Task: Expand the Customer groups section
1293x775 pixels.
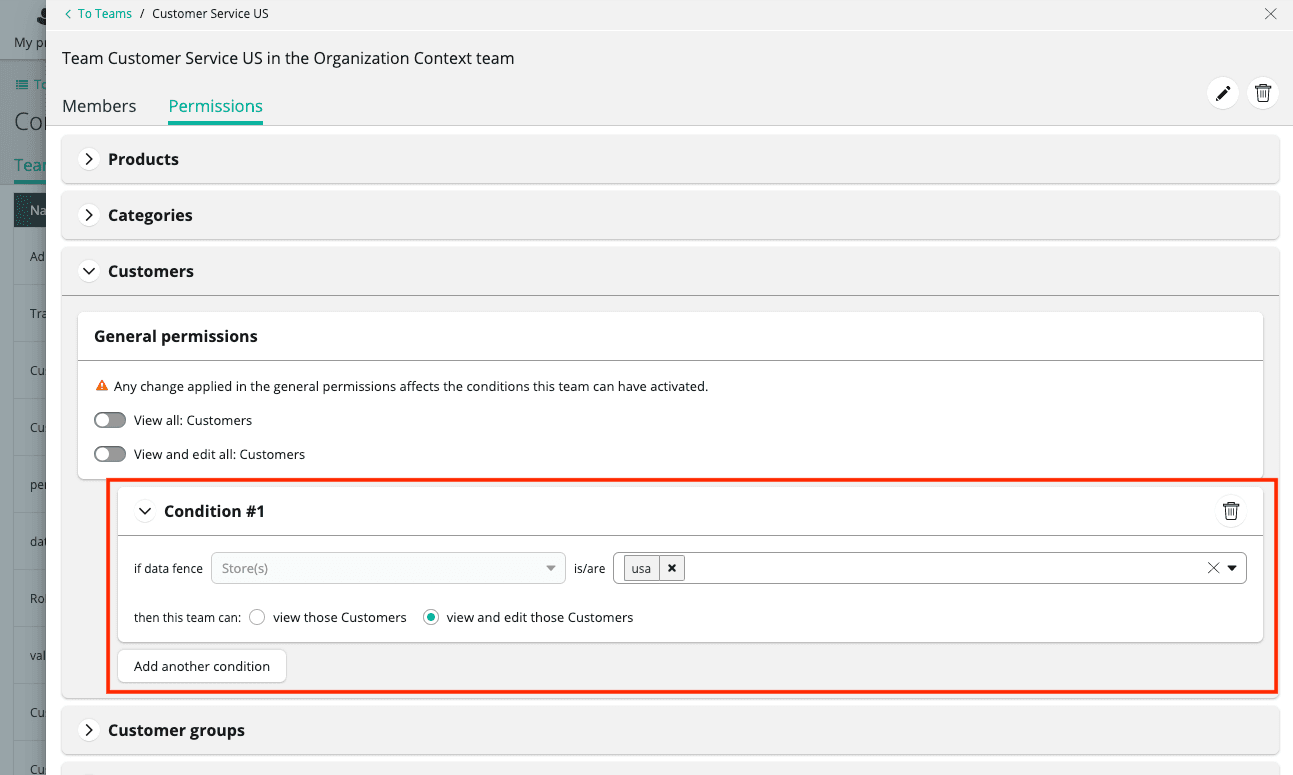Action: [88, 730]
